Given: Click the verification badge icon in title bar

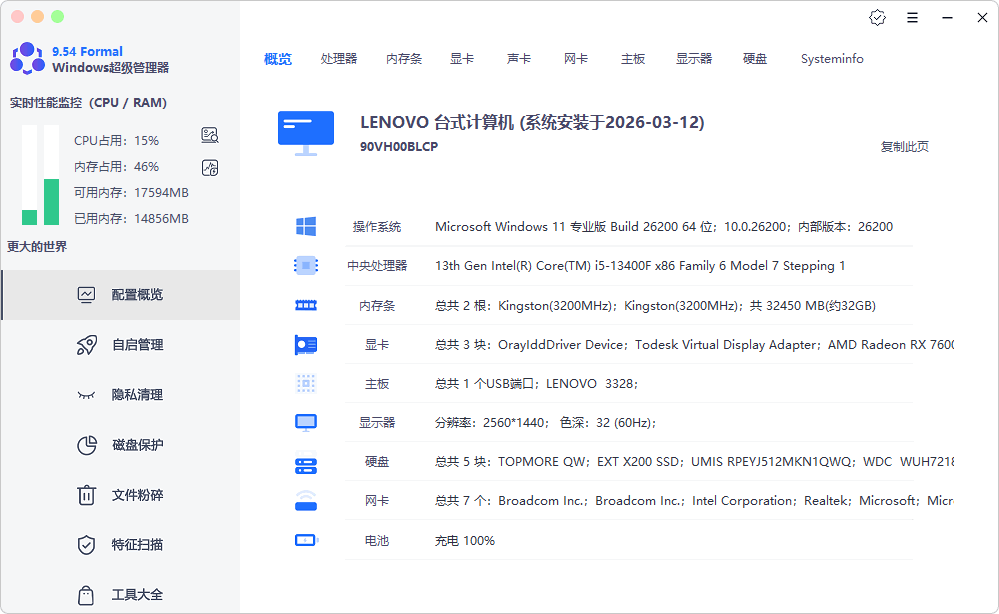Looking at the screenshot, I should pos(877,18).
